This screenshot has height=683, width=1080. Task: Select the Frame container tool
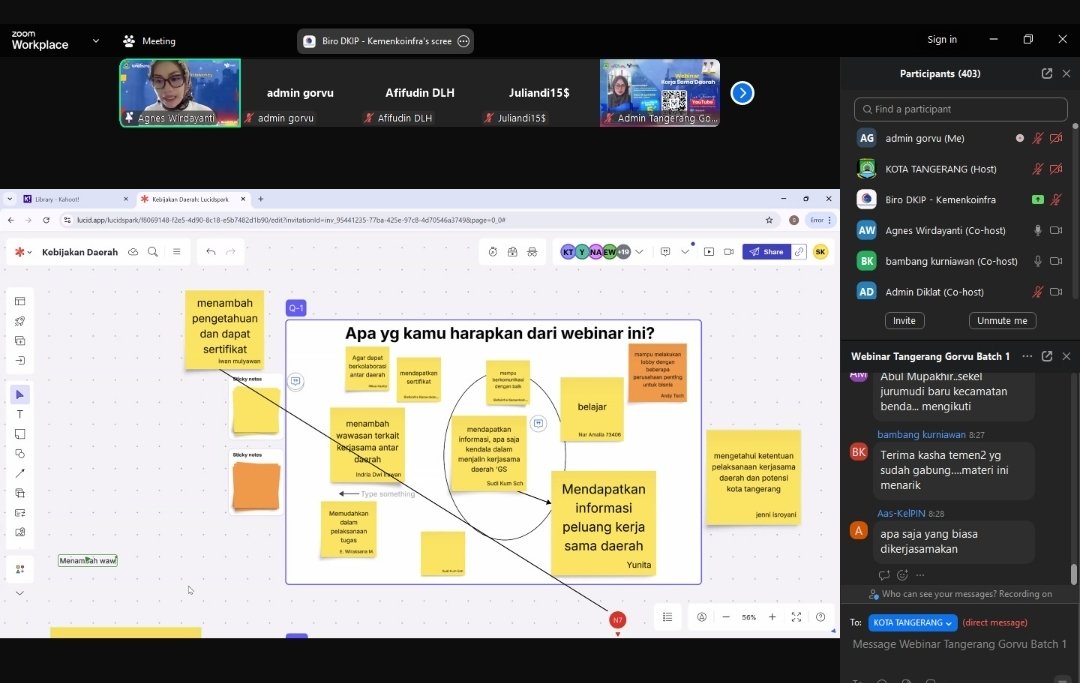point(20,493)
